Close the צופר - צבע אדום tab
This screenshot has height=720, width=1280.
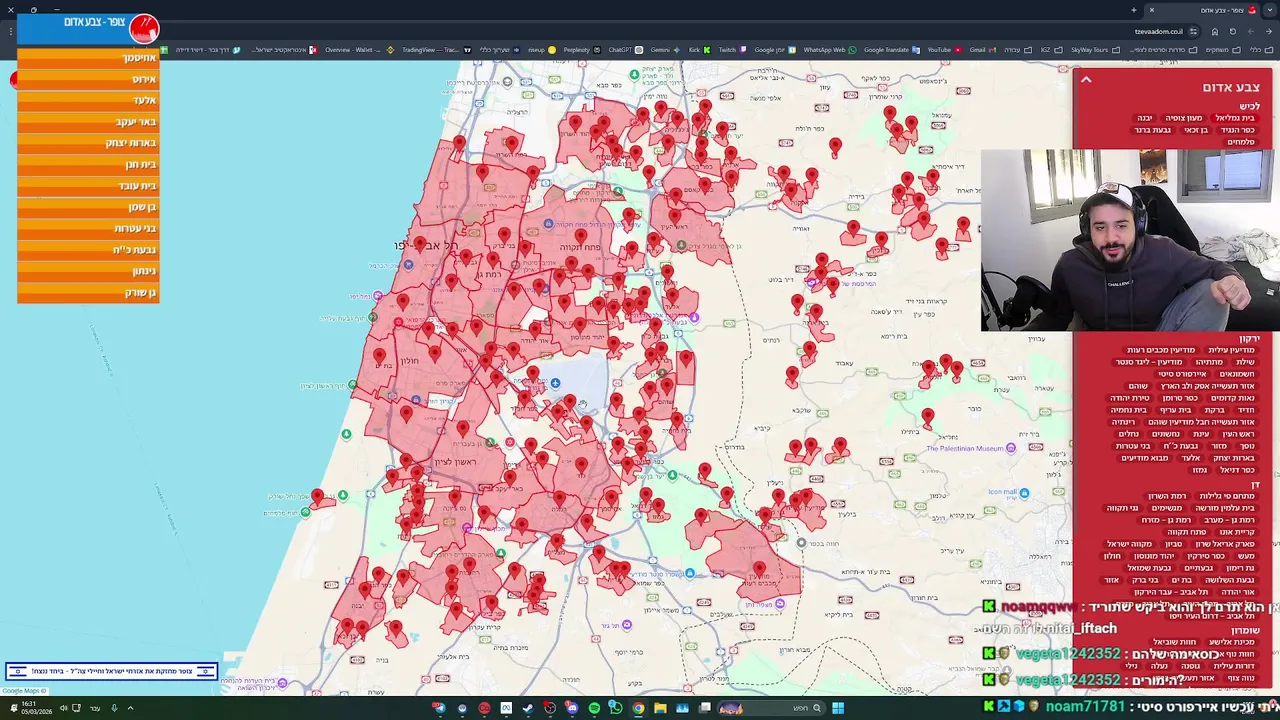pyautogui.click(x=1151, y=10)
